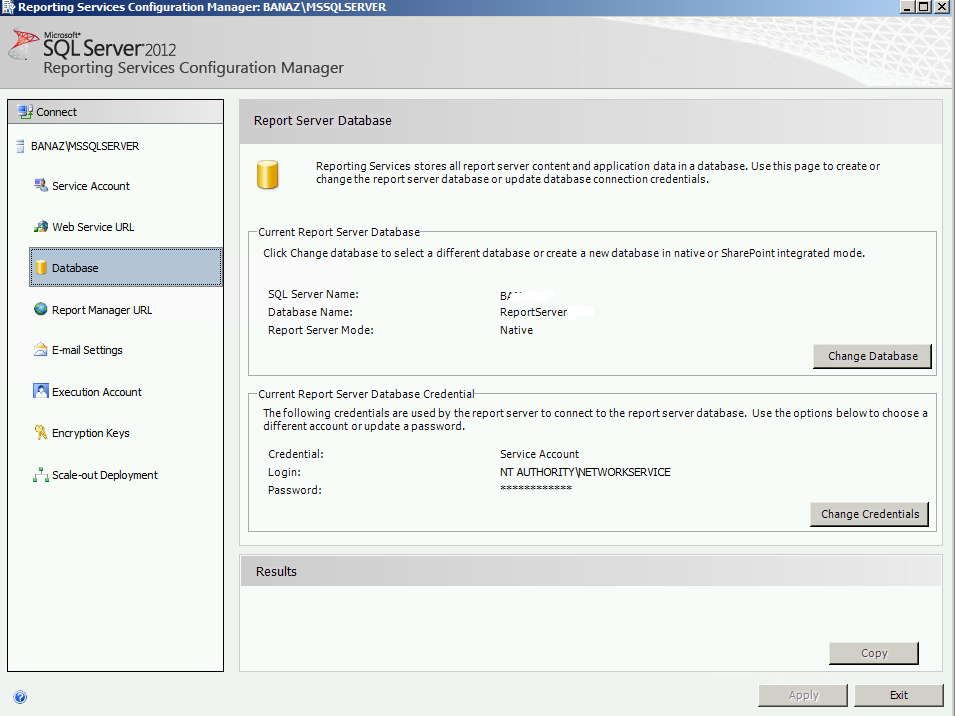The image size is (955, 716).
Task: Maximize the Configuration Manager window
Action: [x=923, y=7]
